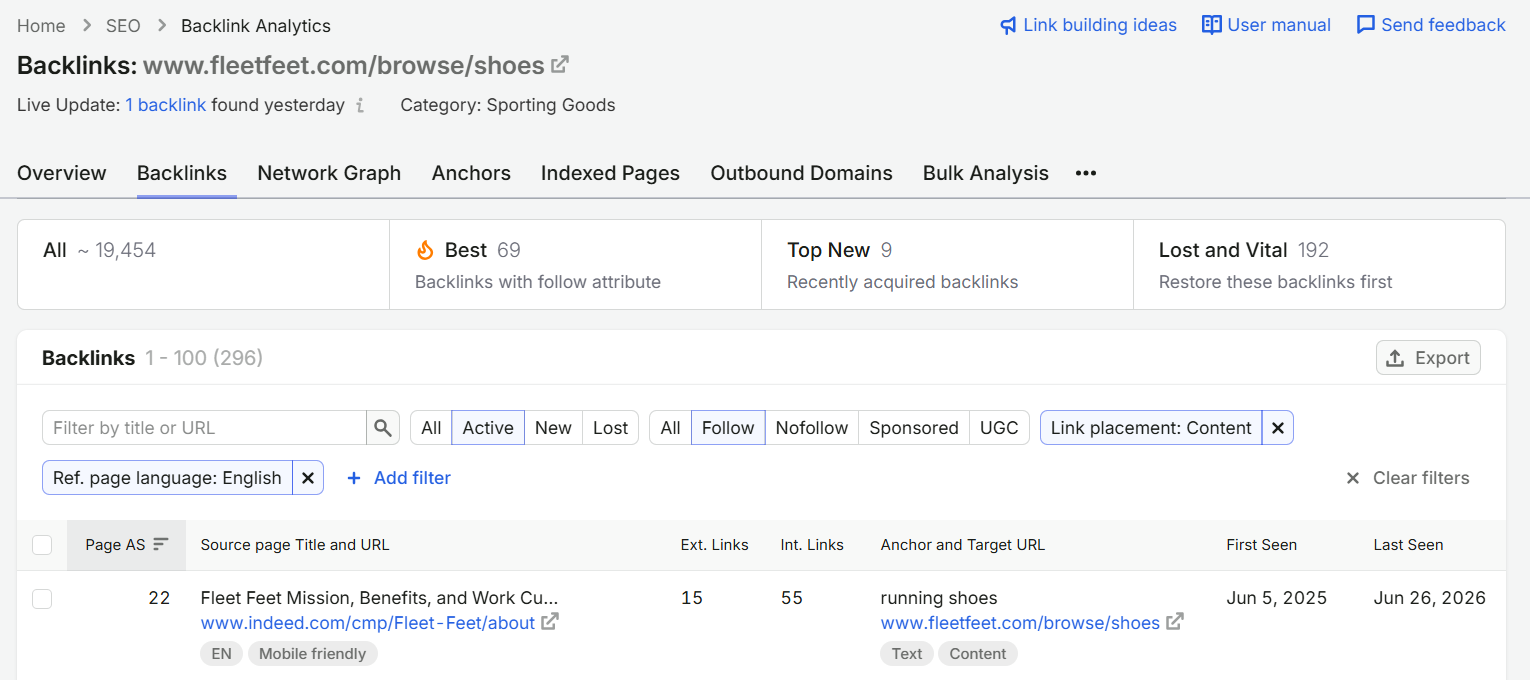Switch to the Backlinks tab
Image resolution: width=1530 pixels, height=680 pixels.
tap(182, 173)
